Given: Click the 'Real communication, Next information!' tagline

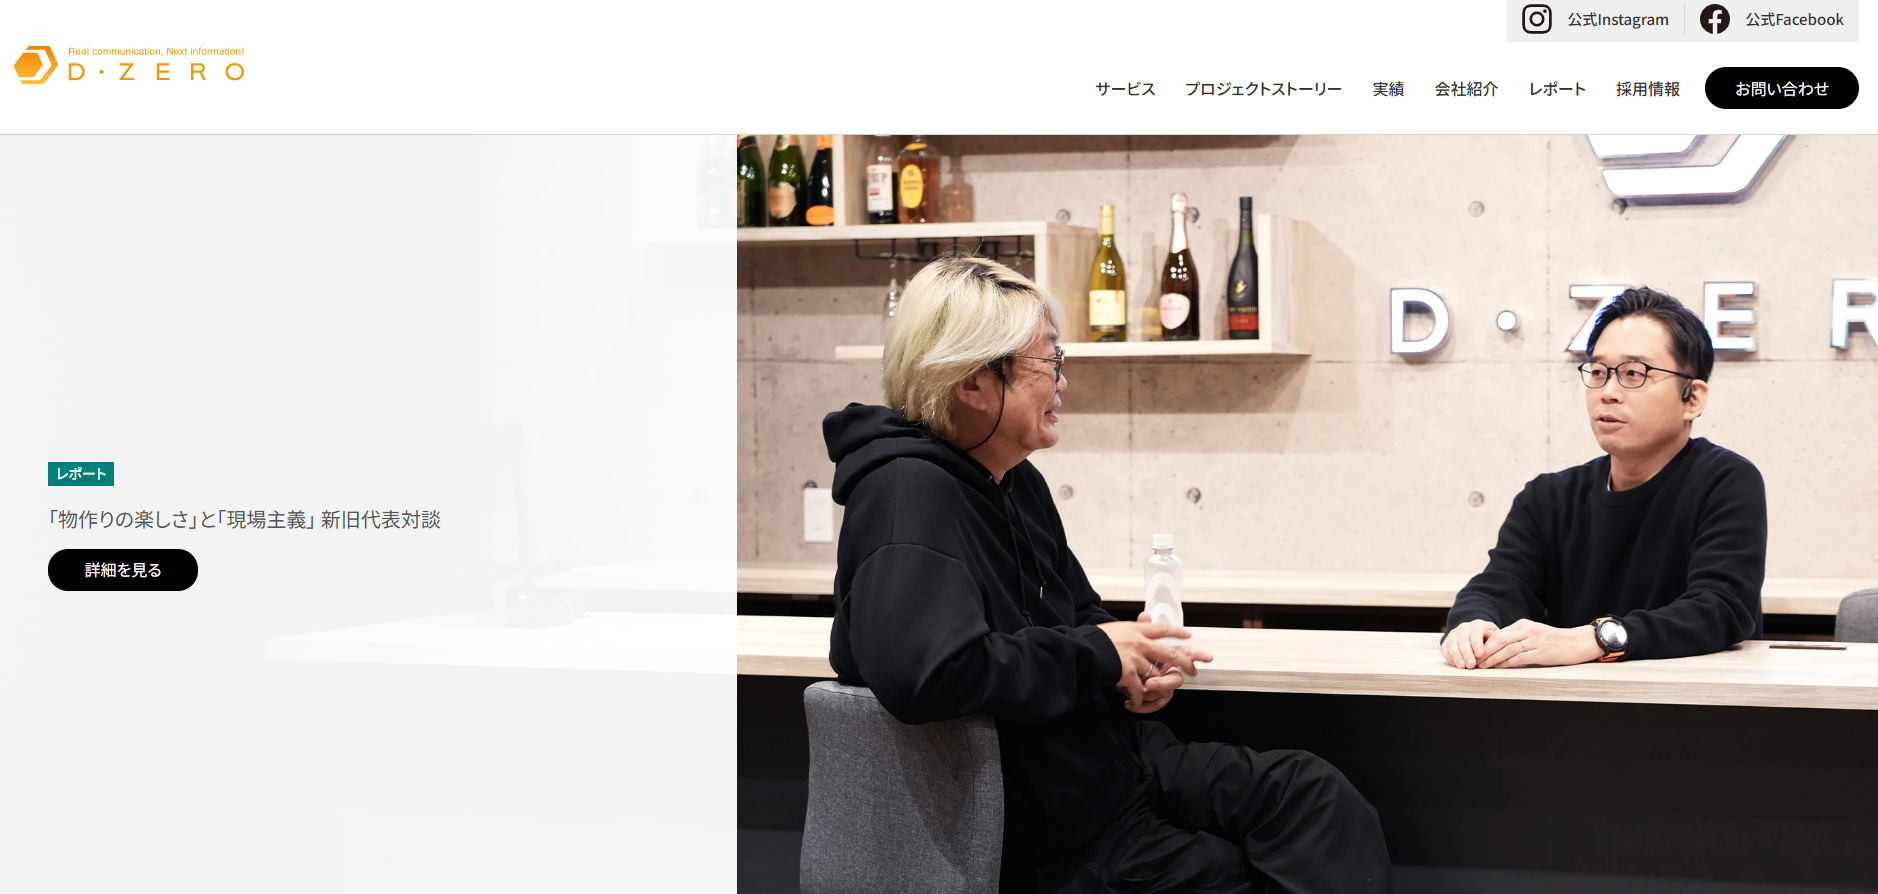Looking at the screenshot, I should pyautogui.click(x=156, y=51).
